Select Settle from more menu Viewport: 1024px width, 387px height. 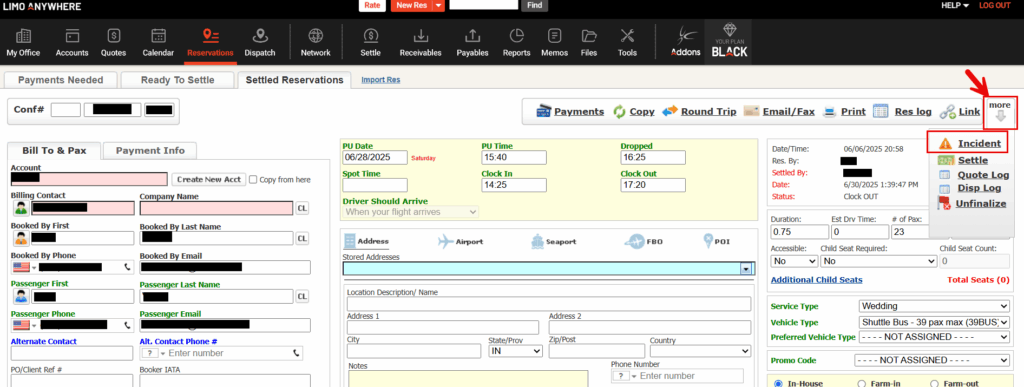963,160
